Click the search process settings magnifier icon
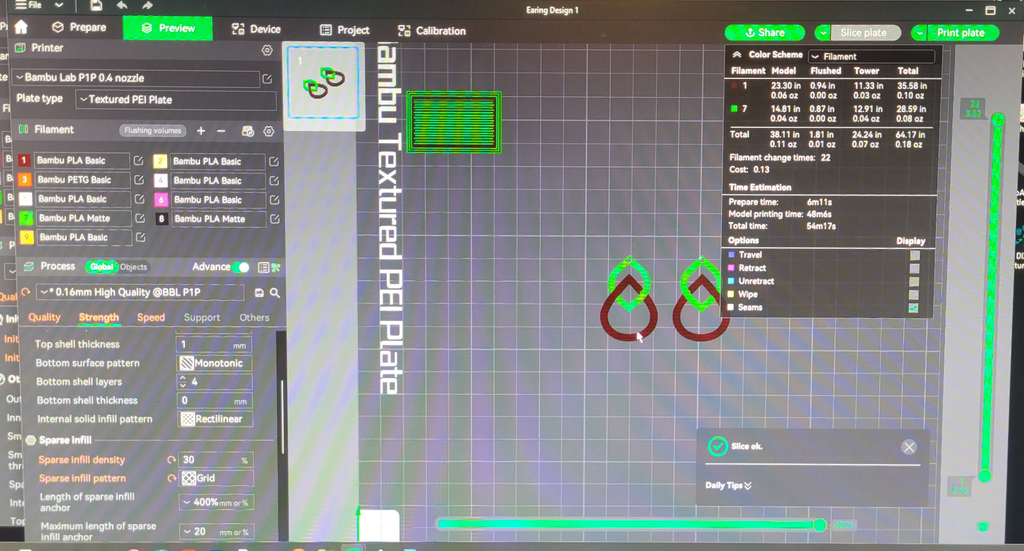The width and height of the screenshot is (1024, 551). point(275,293)
